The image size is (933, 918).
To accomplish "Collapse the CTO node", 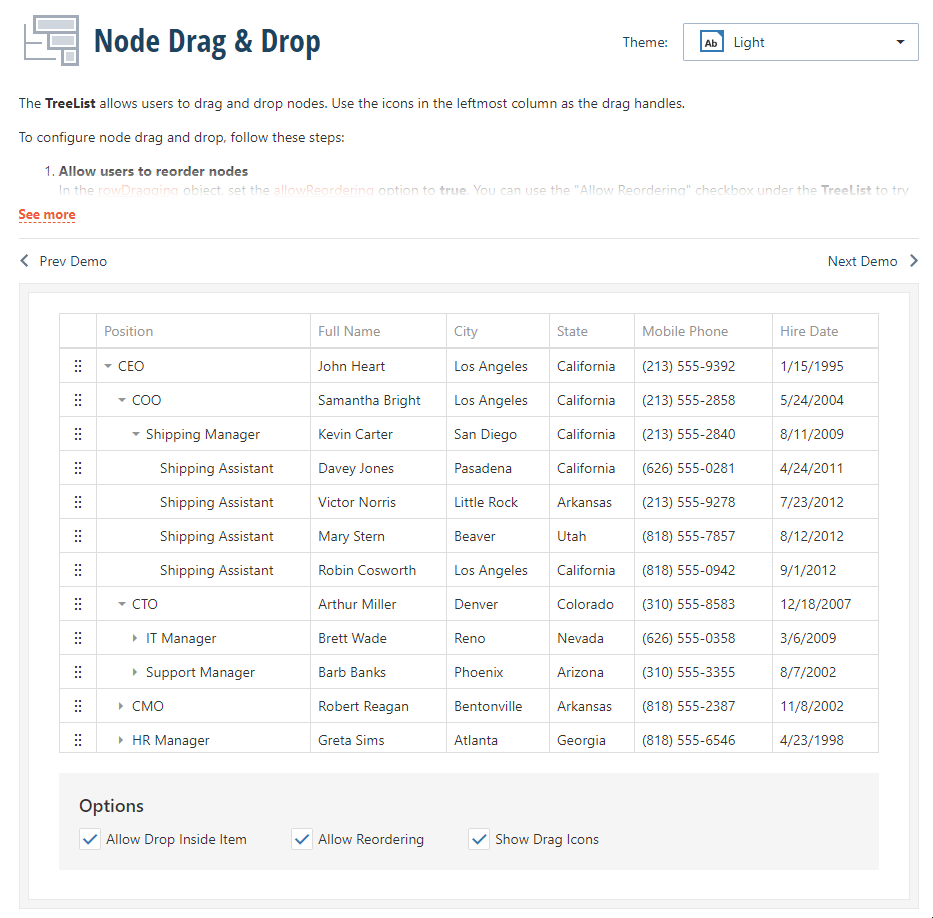I will point(122,604).
